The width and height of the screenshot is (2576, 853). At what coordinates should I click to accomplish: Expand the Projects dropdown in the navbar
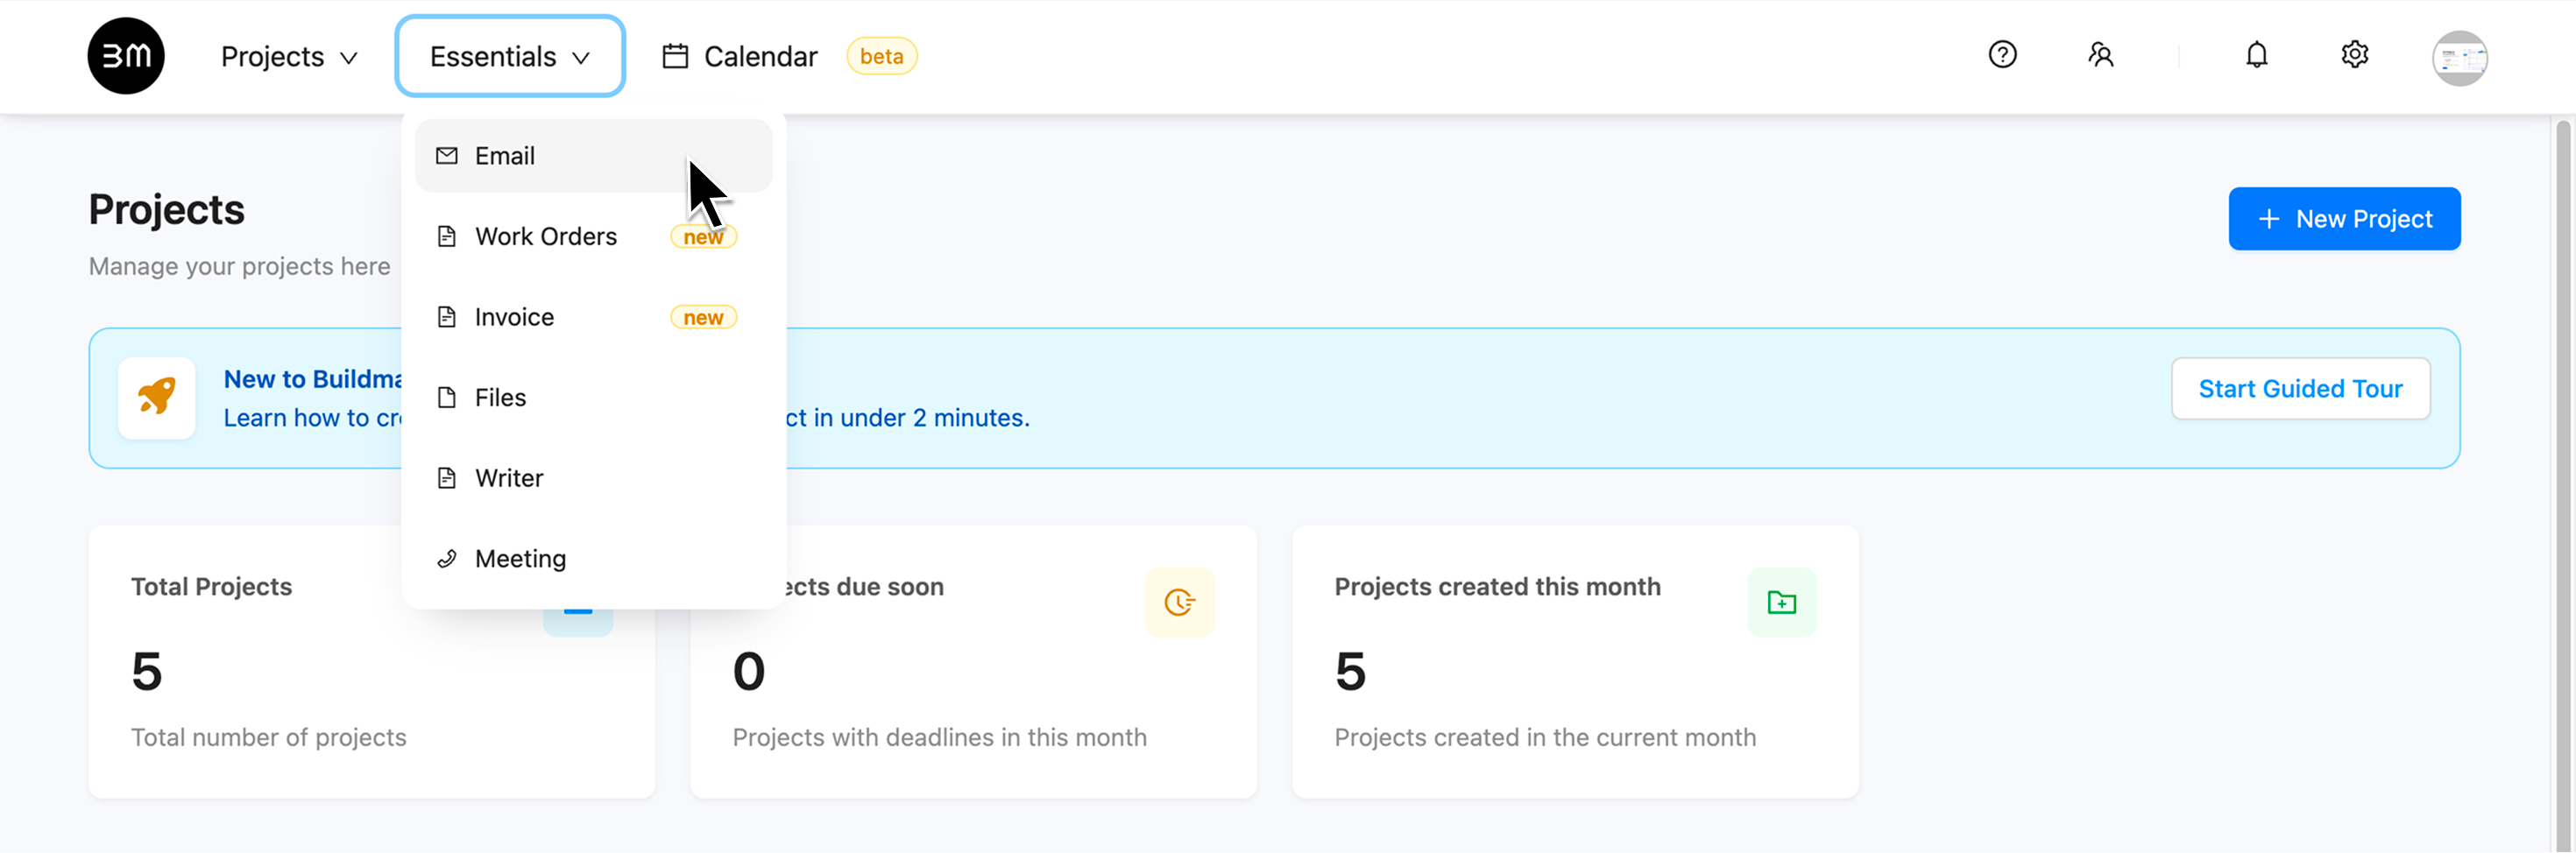click(289, 57)
